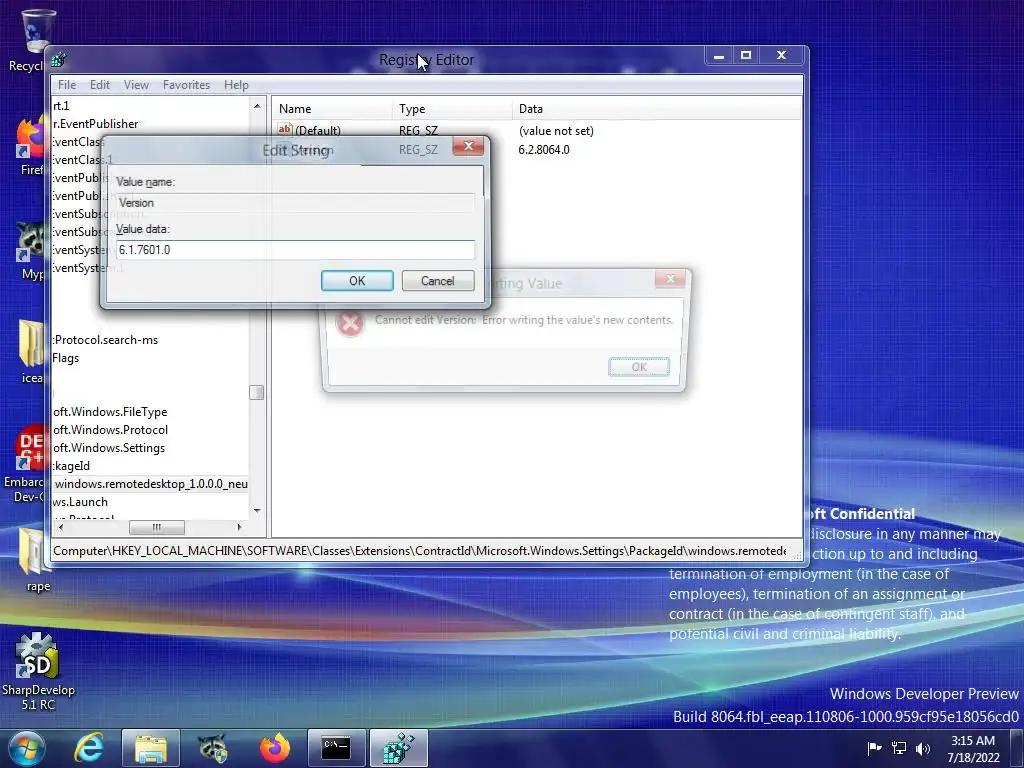
Task: Close the Edit String dialog
Action: pos(468,146)
